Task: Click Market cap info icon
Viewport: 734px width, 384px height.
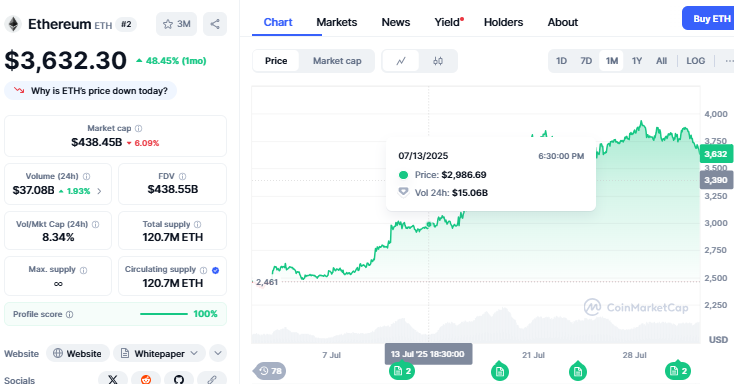Action: [139, 128]
